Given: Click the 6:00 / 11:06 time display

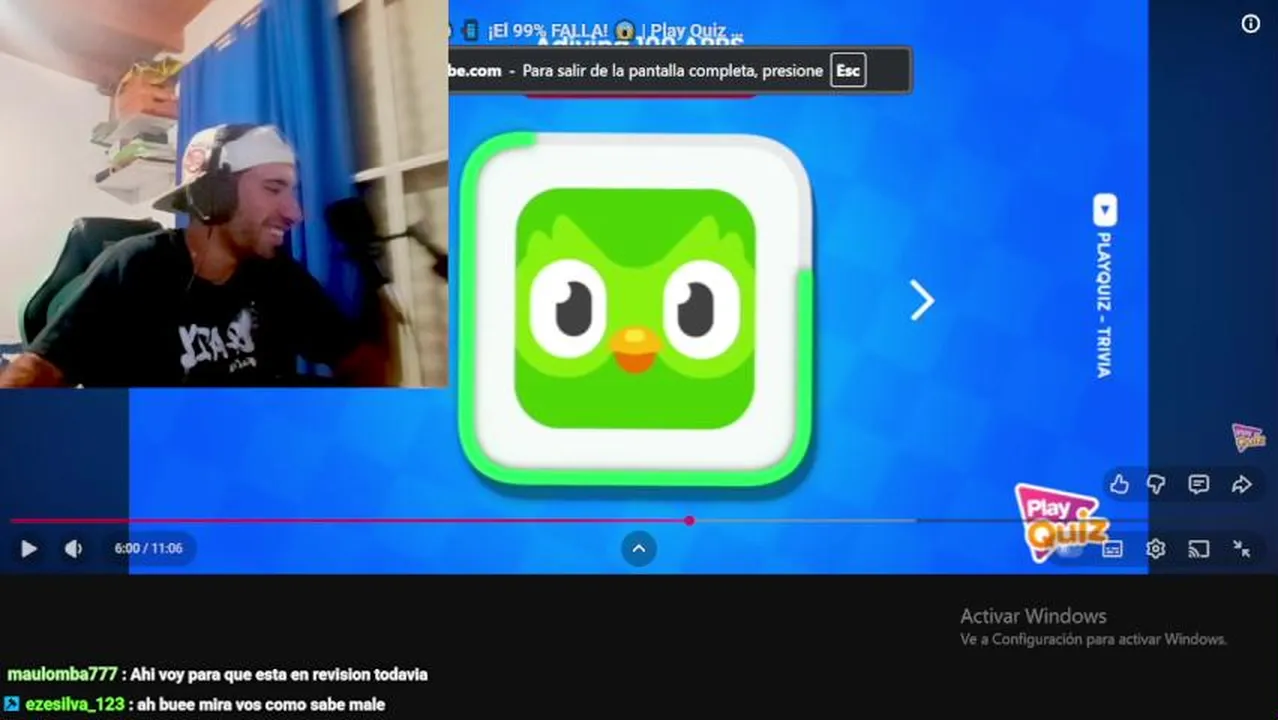Looking at the screenshot, I should coord(148,548).
